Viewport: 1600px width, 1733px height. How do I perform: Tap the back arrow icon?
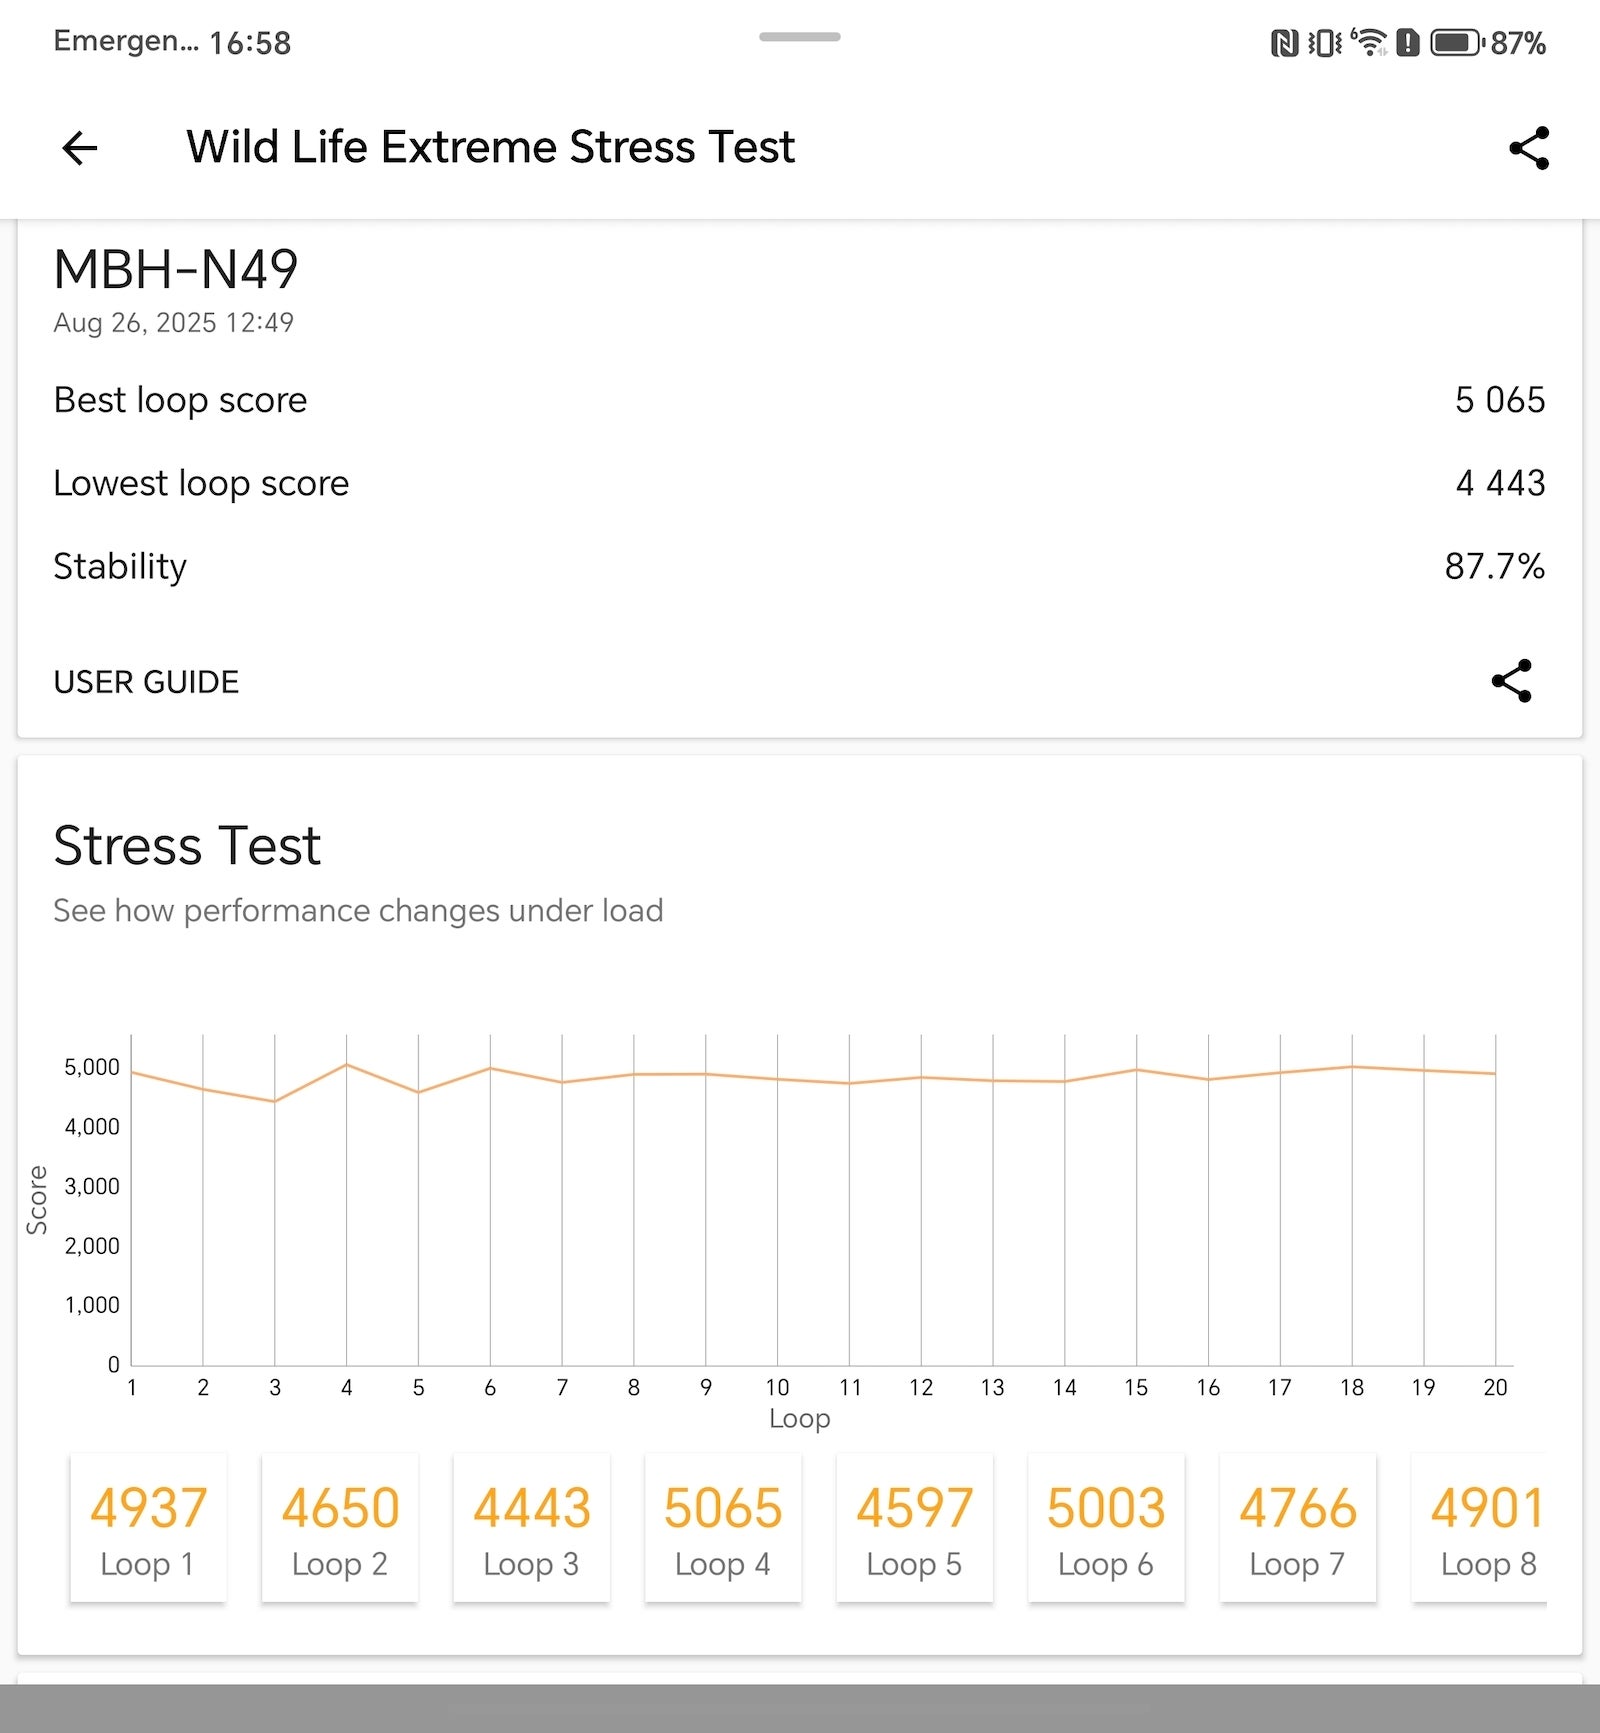[80, 148]
